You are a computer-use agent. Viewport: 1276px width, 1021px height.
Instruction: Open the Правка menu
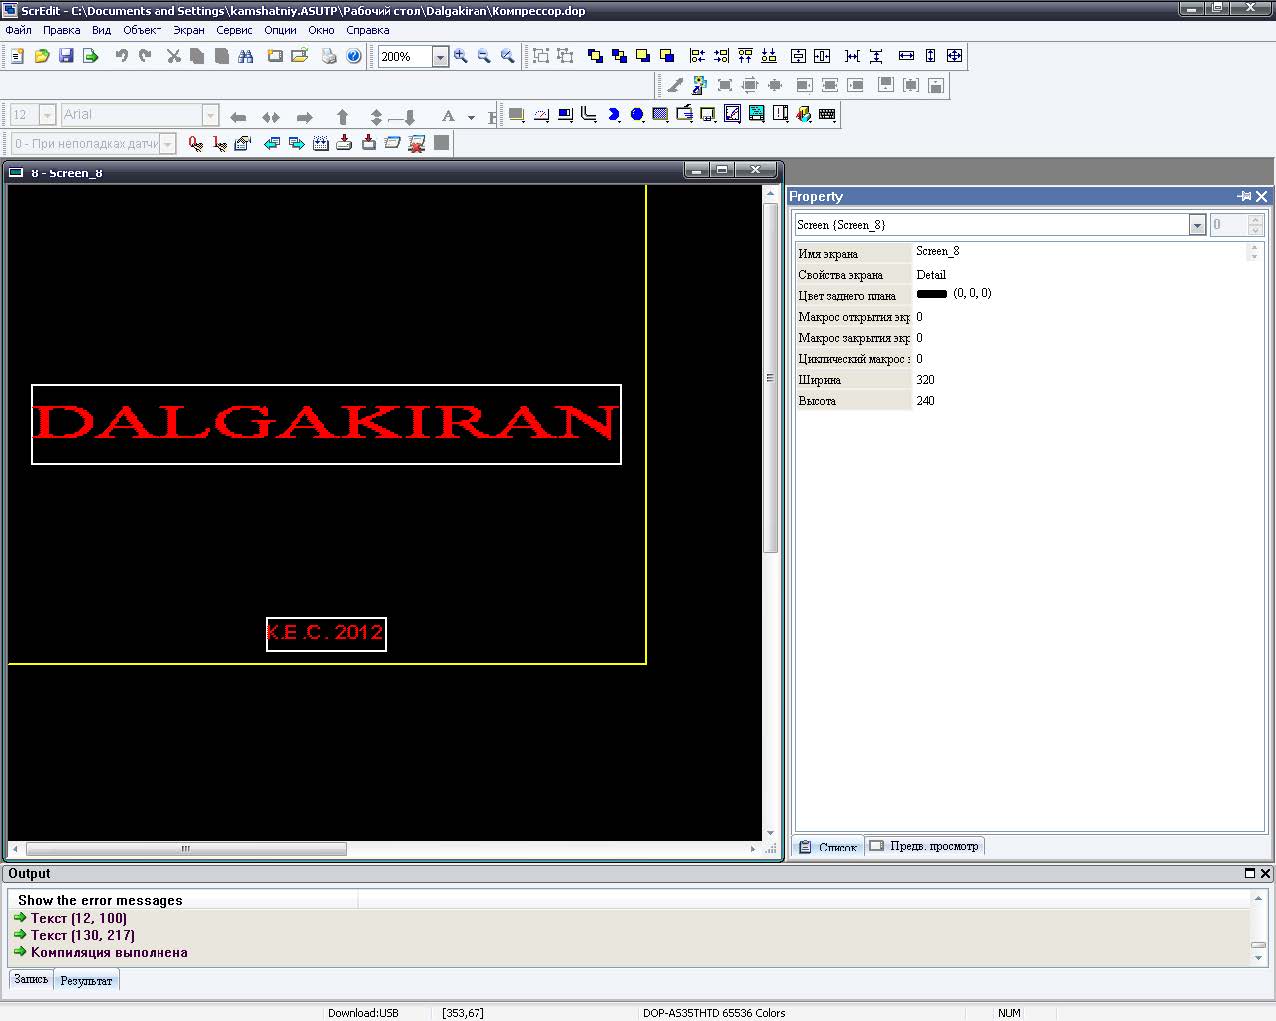tap(61, 30)
